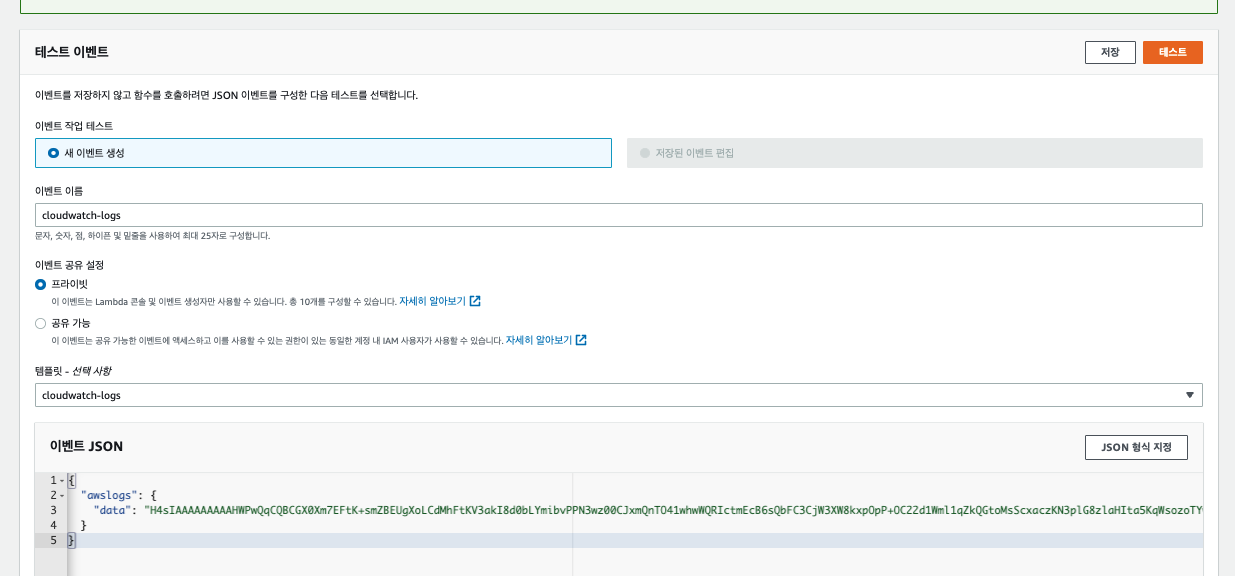Click line number 5 in the editor gutter
Viewport: 1235px width, 576px height.
pyautogui.click(x=53, y=540)
